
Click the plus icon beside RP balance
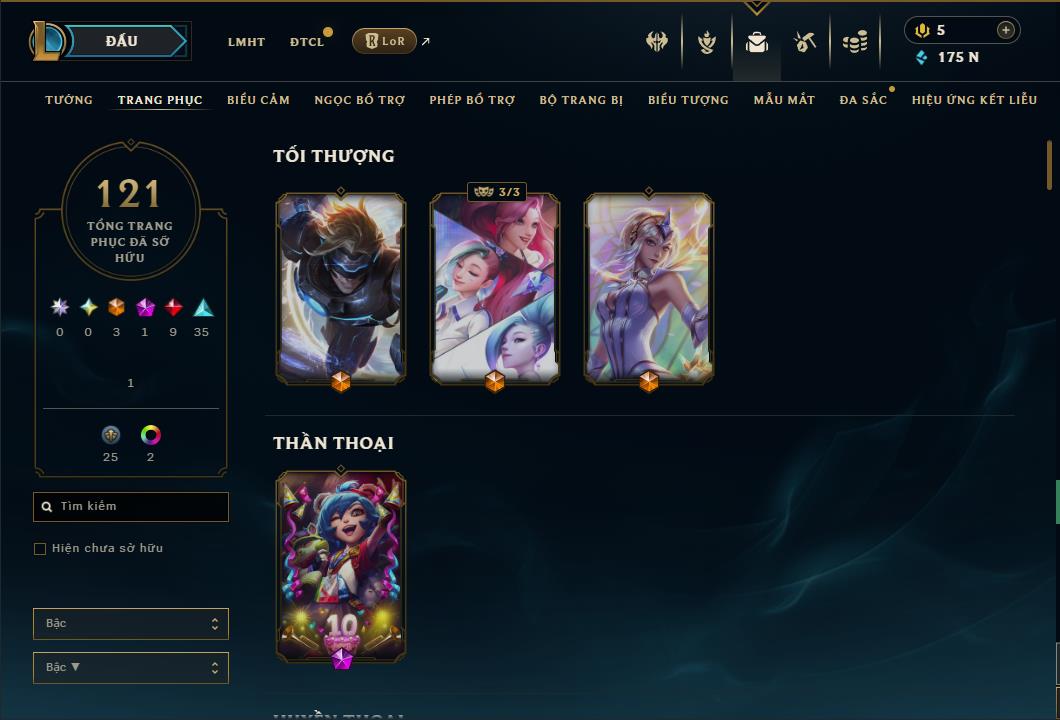coord(1006,30)
